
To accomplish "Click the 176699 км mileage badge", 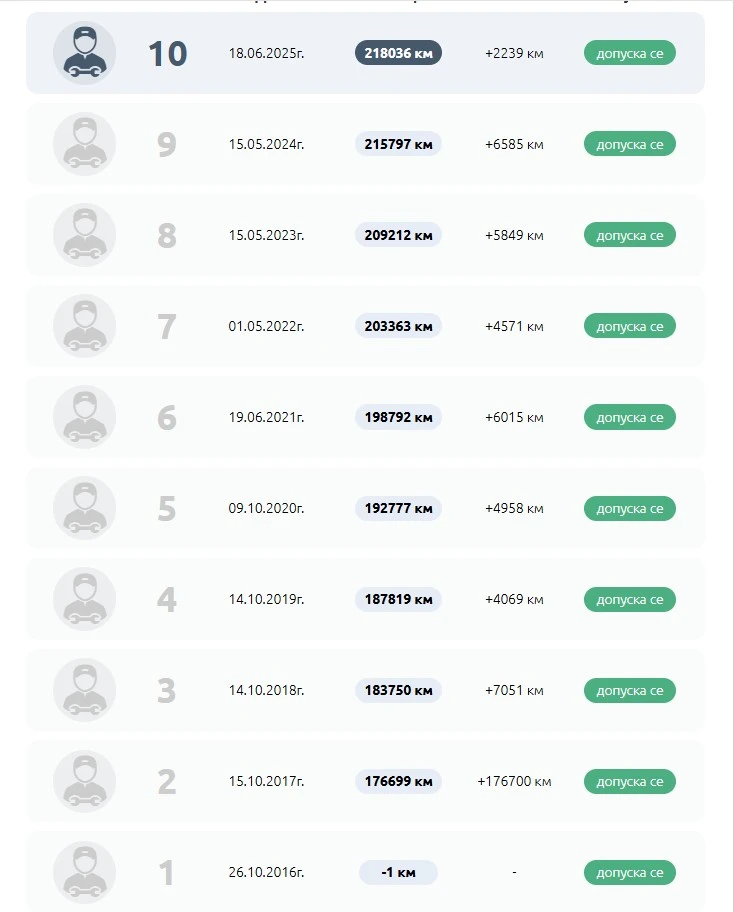I will click(x=398, y=781).
